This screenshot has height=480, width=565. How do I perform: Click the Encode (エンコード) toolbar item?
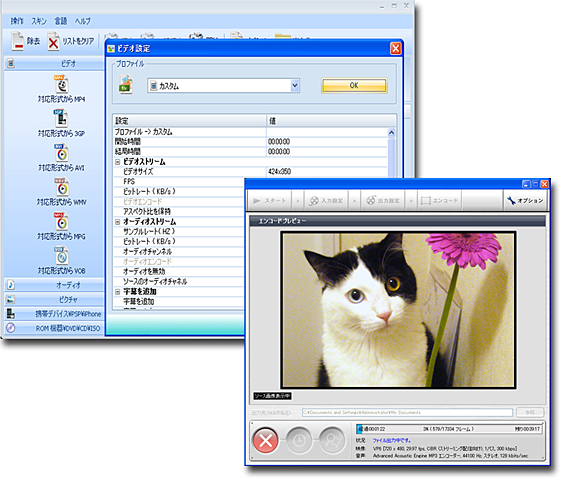(440, 201)
